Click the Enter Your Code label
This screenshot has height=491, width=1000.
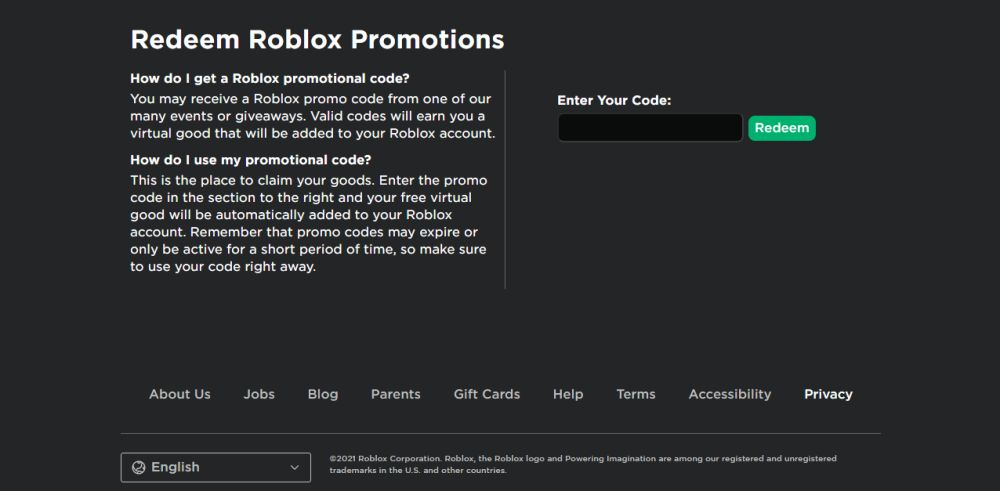tap(614, 100)
